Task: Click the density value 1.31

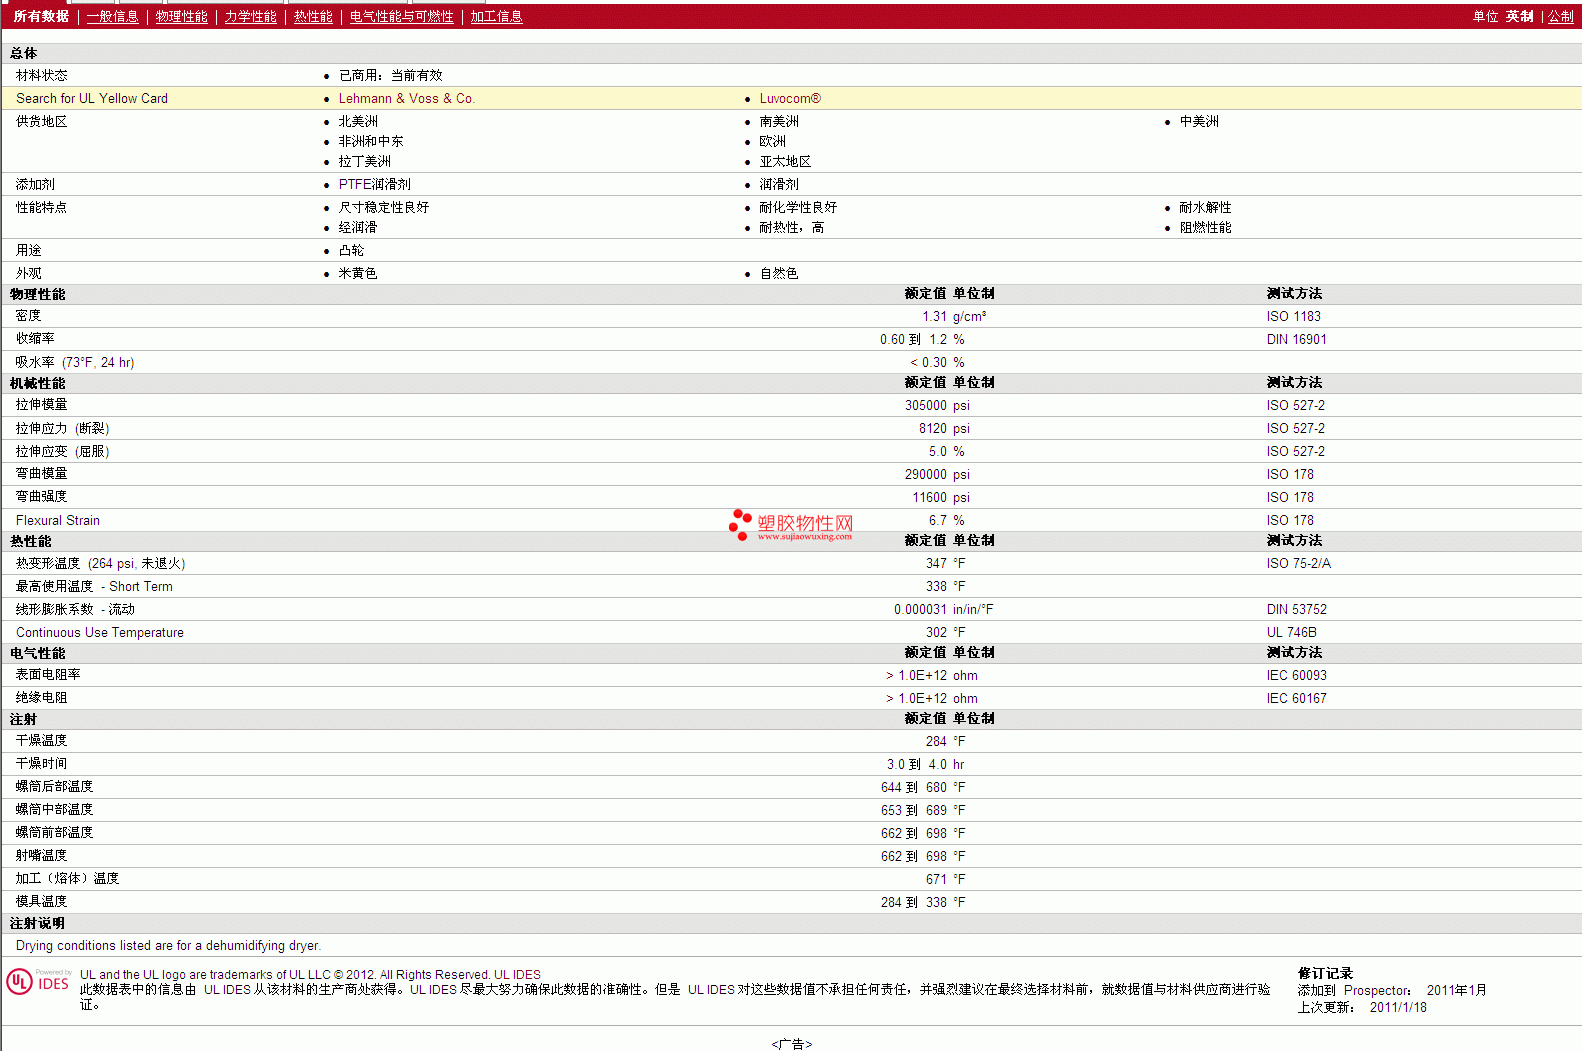Action: pyautogui.click(x=934, y=316)
